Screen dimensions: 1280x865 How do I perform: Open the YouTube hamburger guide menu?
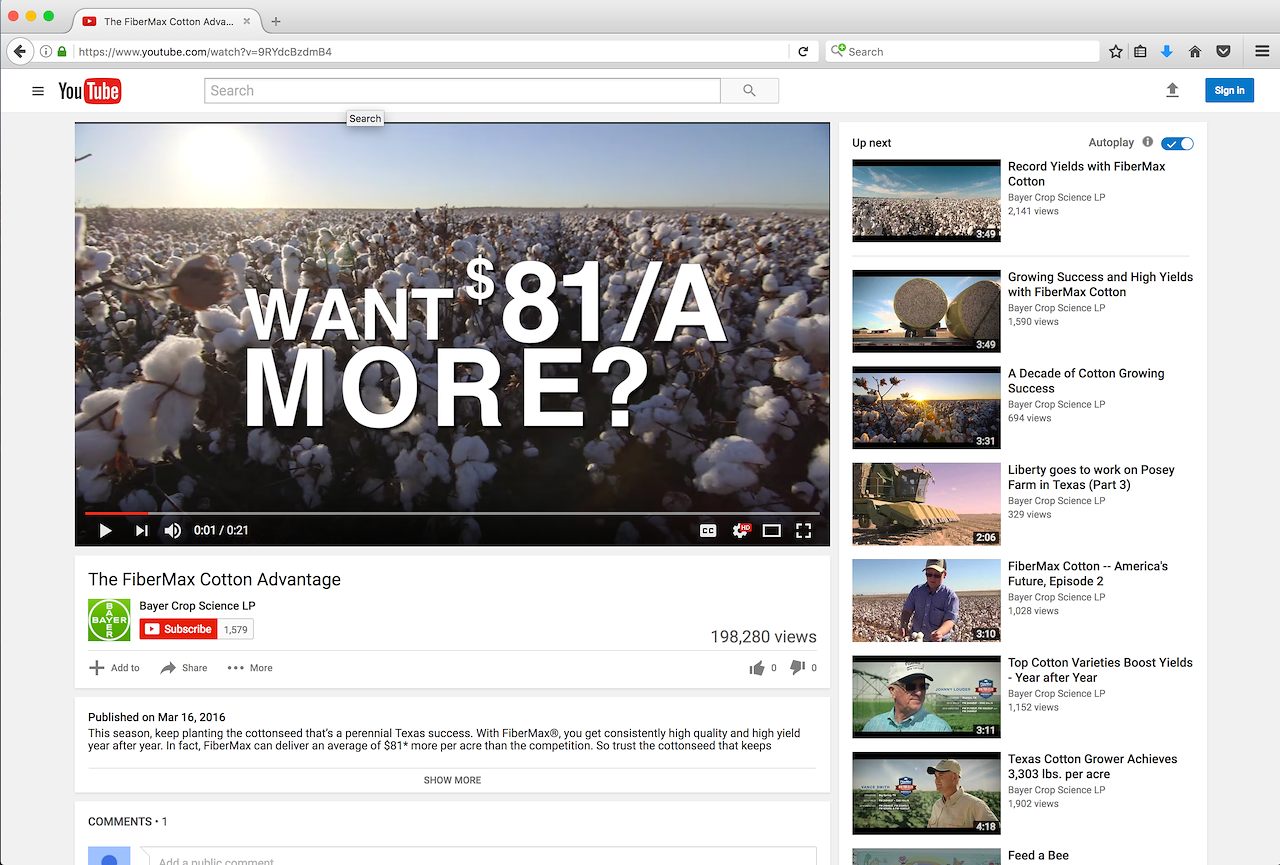(x=38, y=91)
